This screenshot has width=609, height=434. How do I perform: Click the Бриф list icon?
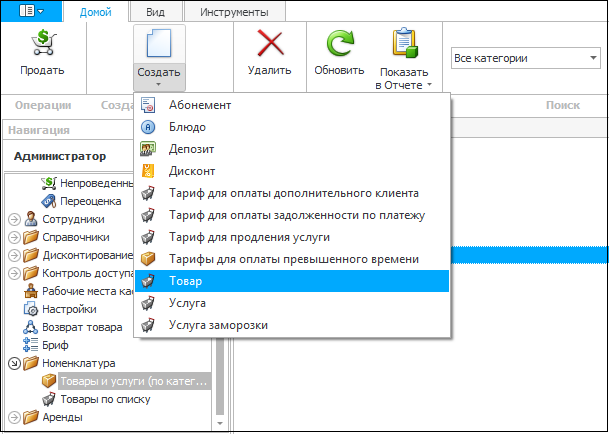click(31, 345)
